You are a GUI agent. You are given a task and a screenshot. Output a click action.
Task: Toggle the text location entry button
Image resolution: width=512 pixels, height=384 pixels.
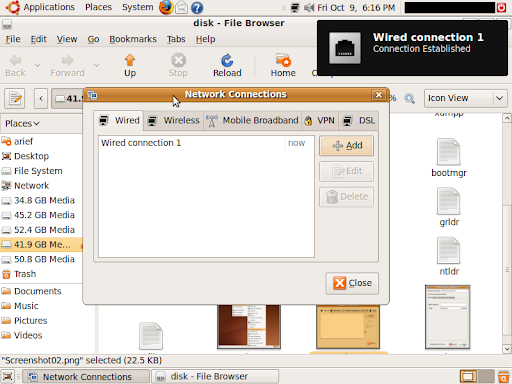(x=15, y=98)
